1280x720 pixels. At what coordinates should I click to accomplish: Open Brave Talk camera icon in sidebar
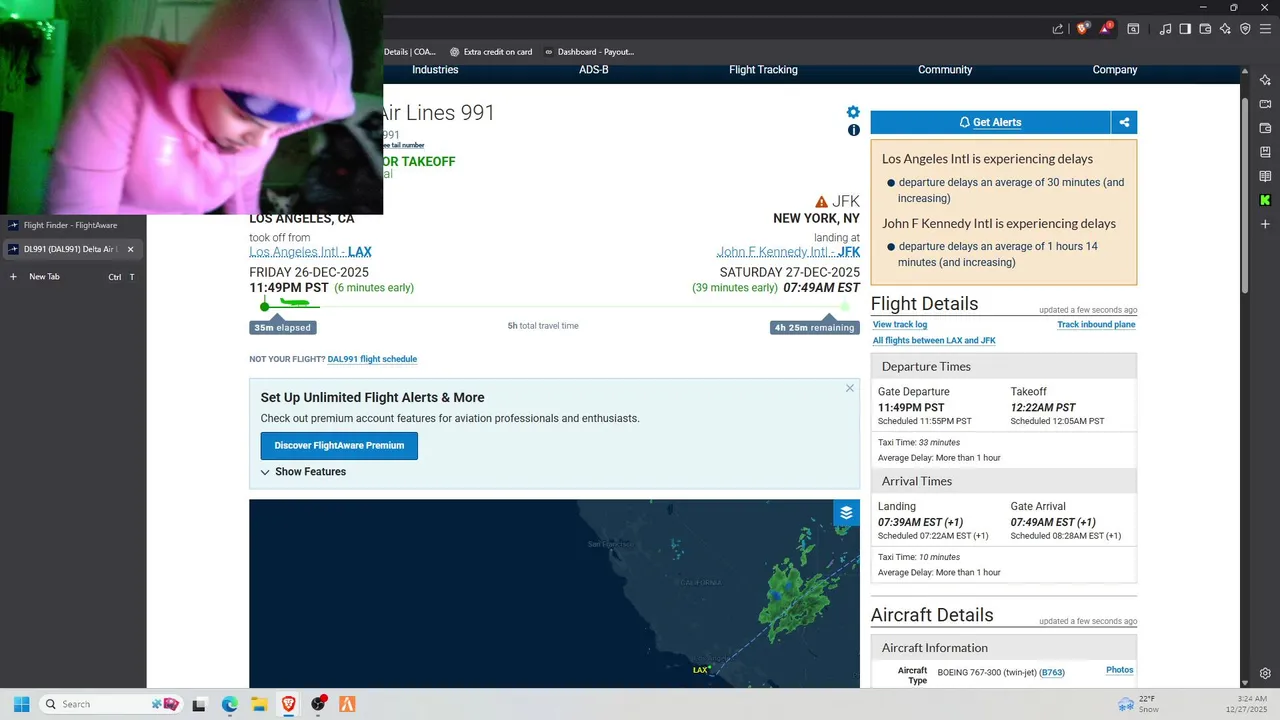pyautogui.click(x=1265, y=104)
